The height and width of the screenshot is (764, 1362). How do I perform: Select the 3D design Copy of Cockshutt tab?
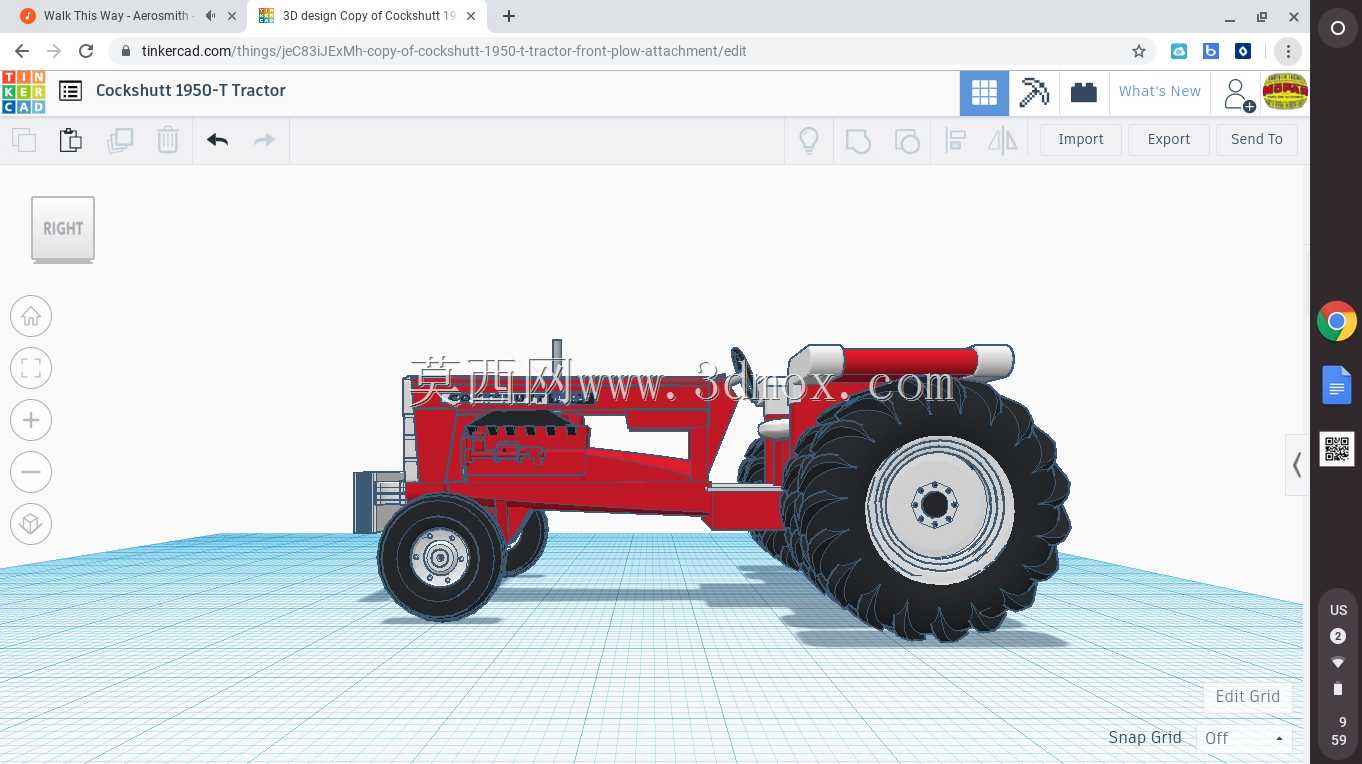pos(369,16)
